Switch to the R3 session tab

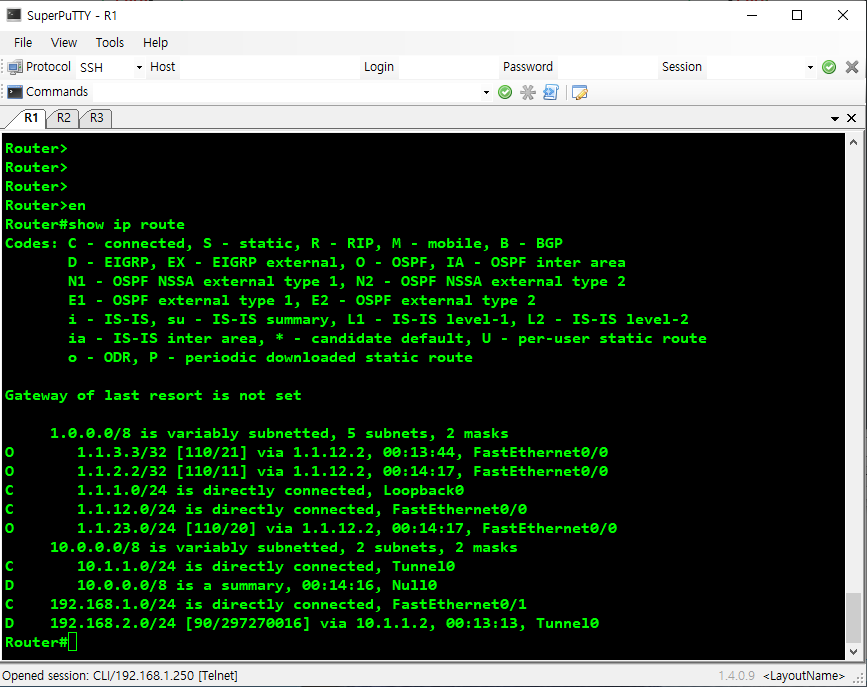click(97, 118)
